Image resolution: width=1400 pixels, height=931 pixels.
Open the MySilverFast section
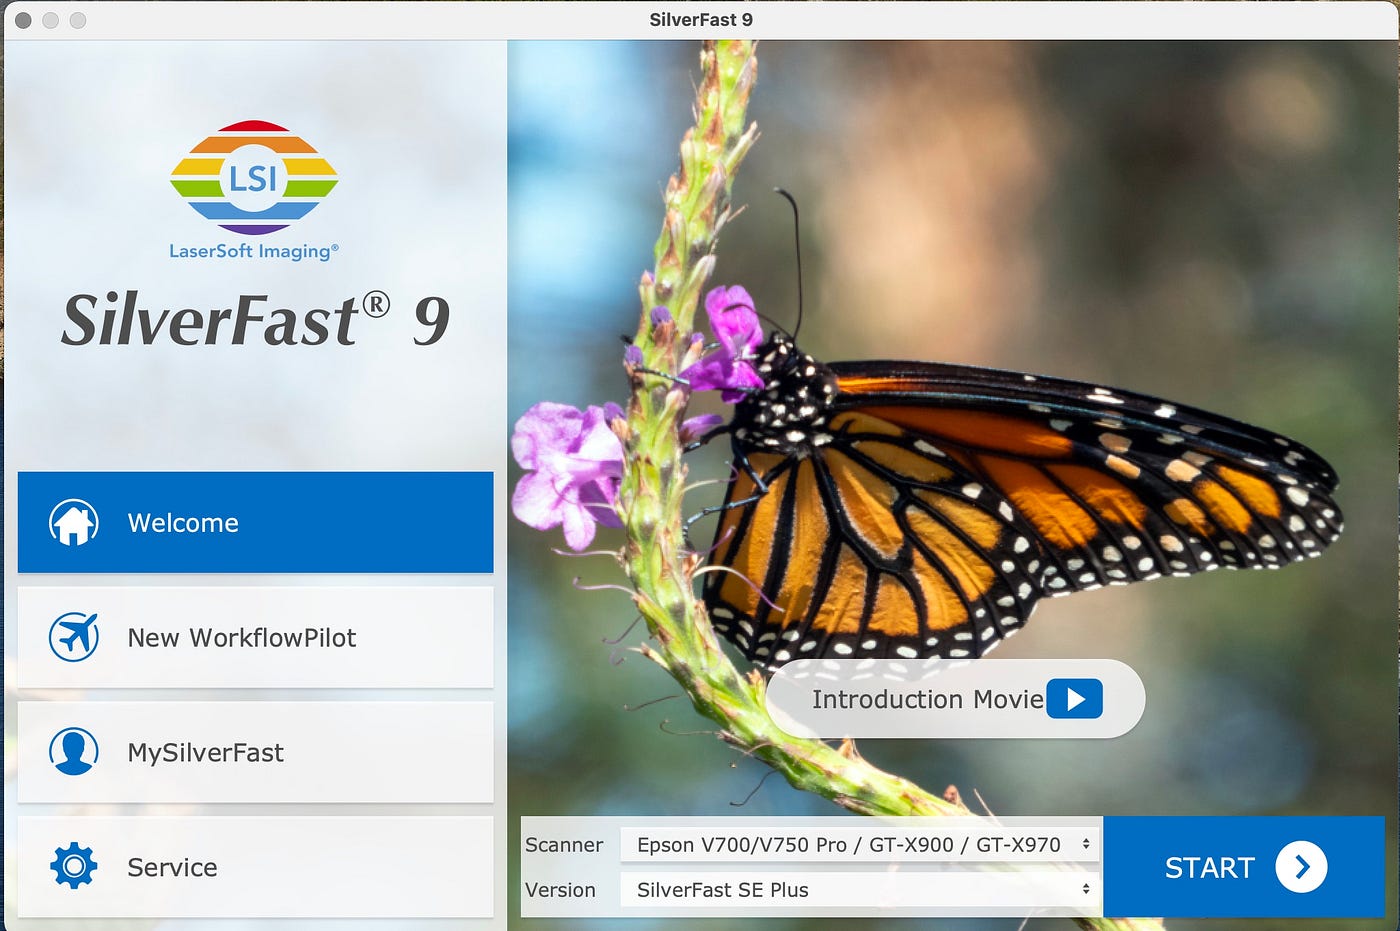(x=255, y=753)
